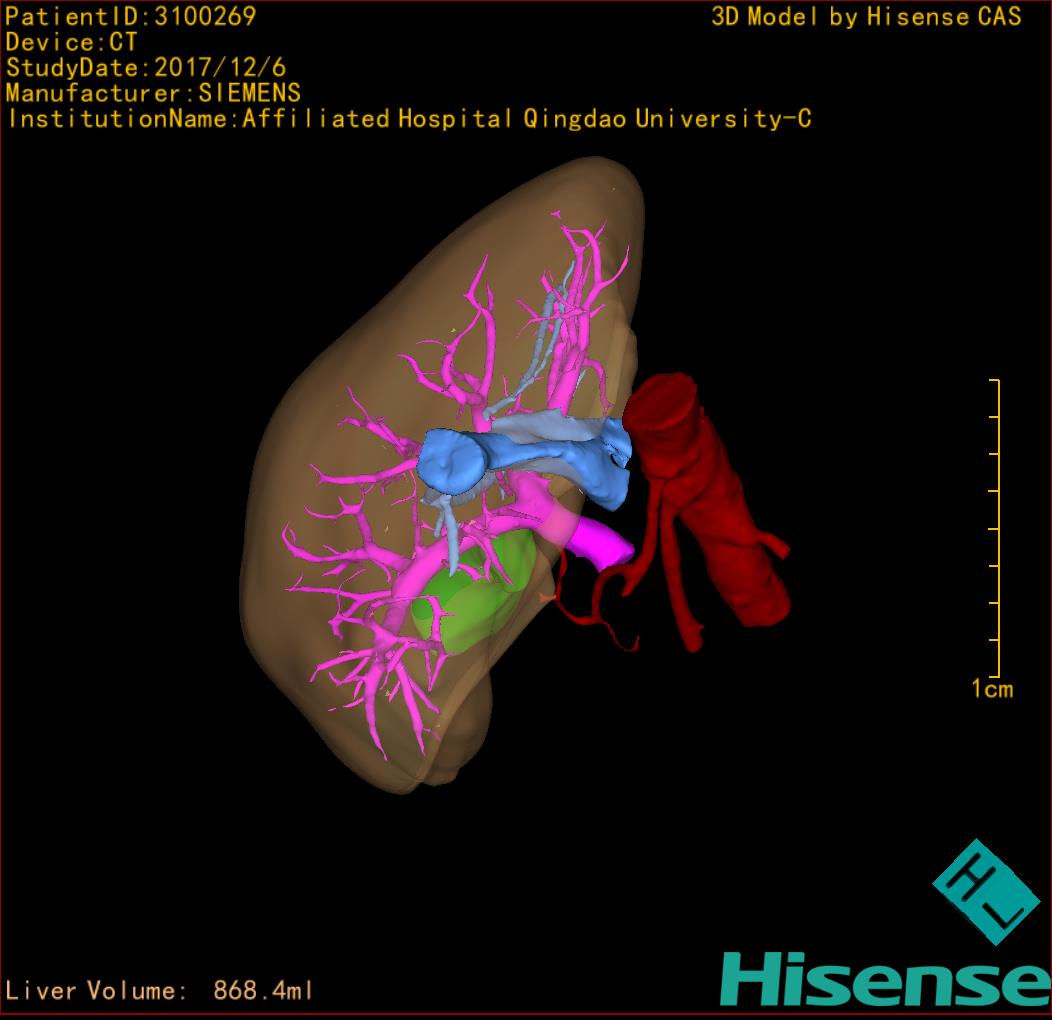Click the StudyDate:2017/12/6 text
The height and width of the screenshot is (1020, 1052).
(x=146, y=68)
